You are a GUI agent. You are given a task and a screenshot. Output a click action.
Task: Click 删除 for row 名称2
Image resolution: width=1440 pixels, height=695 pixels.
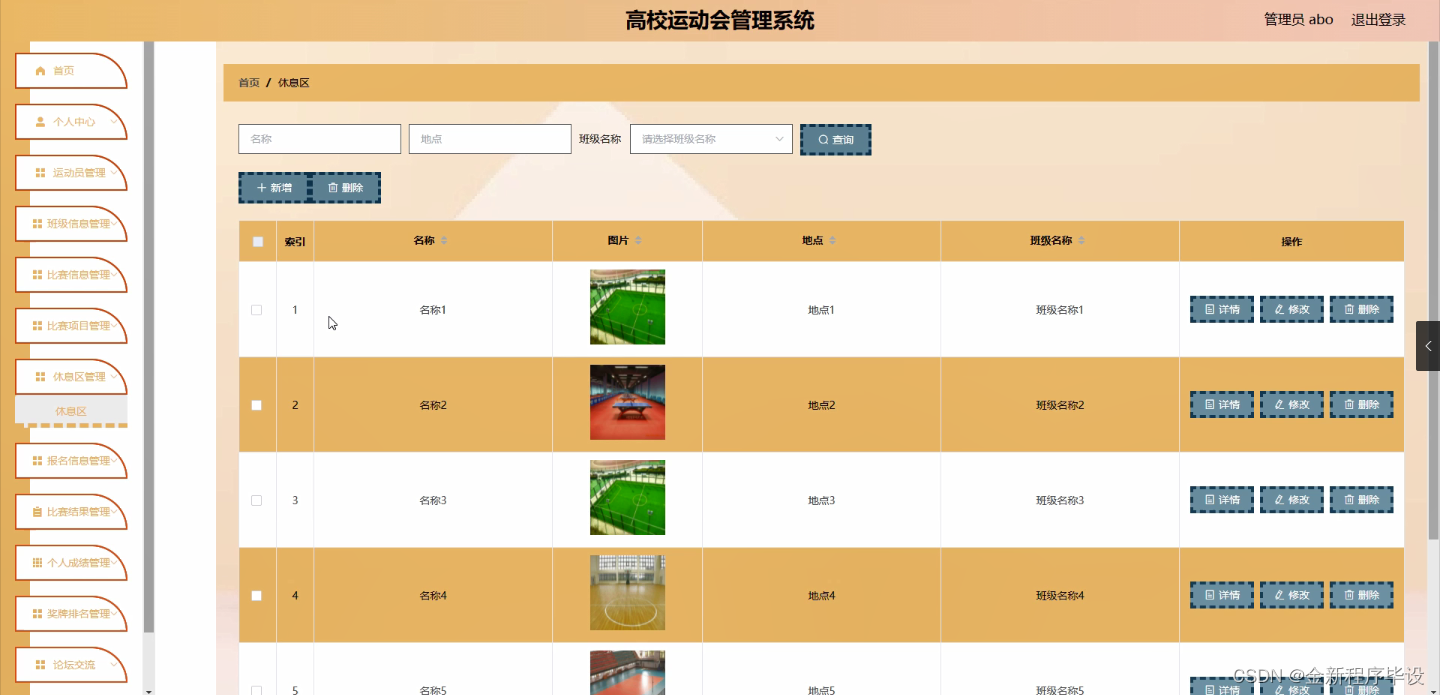[1361, 405]
